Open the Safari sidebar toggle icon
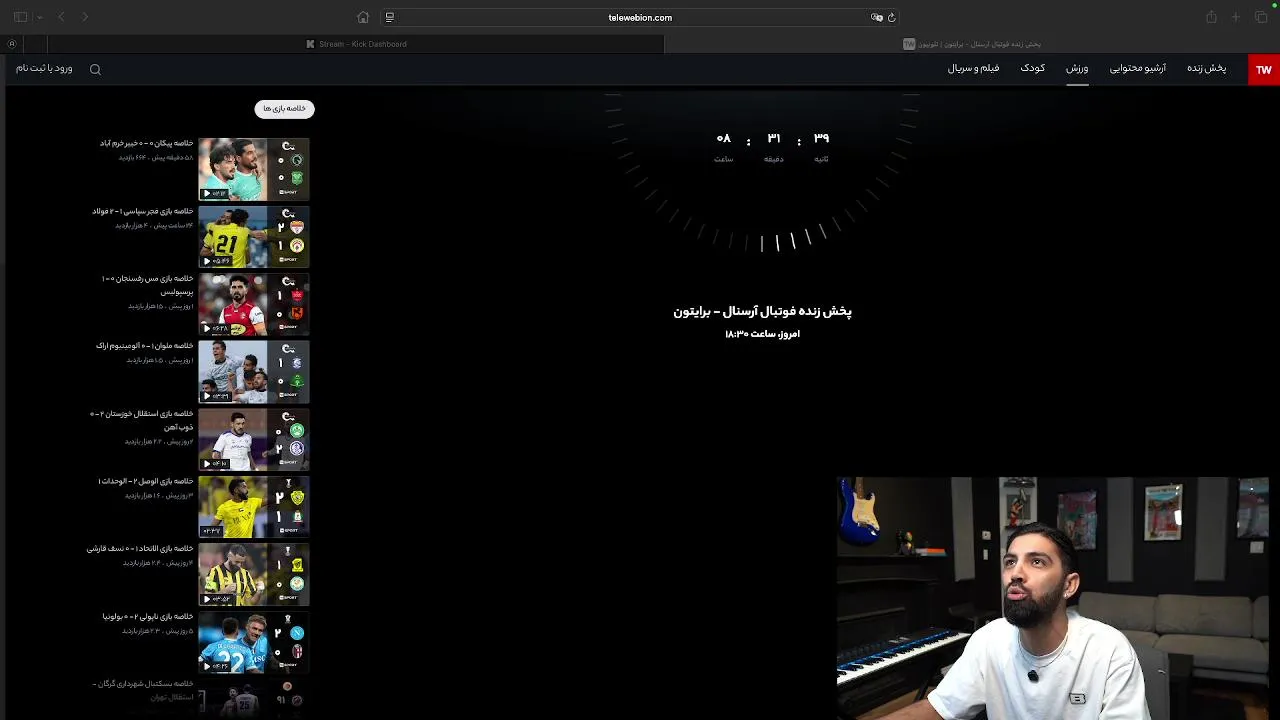This screenshot has width=1280, height=720. 20,17
